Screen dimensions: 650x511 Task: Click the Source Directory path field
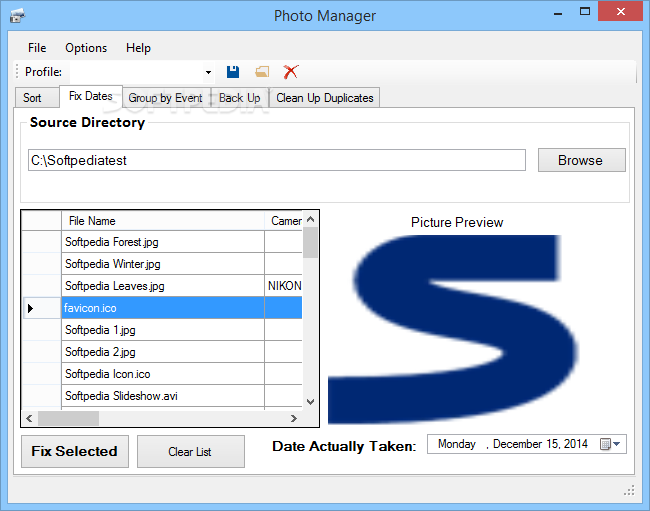[x=277, y=160]
